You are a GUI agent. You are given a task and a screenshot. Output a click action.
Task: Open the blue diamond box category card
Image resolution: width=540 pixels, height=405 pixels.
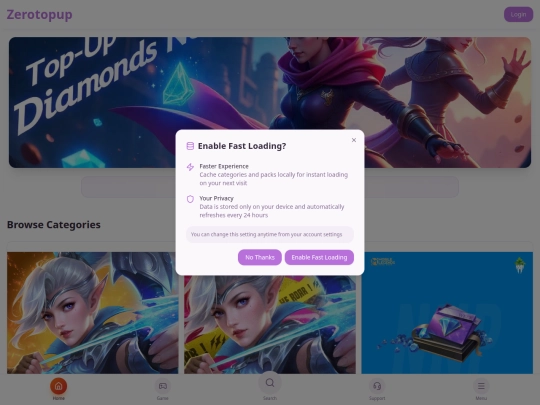[447, 313]
